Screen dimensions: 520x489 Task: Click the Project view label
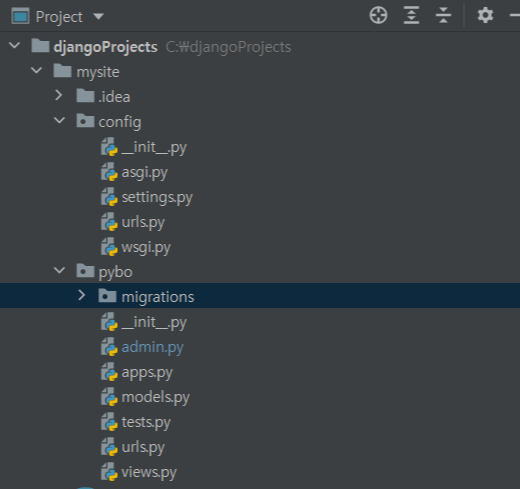point(59,17)
